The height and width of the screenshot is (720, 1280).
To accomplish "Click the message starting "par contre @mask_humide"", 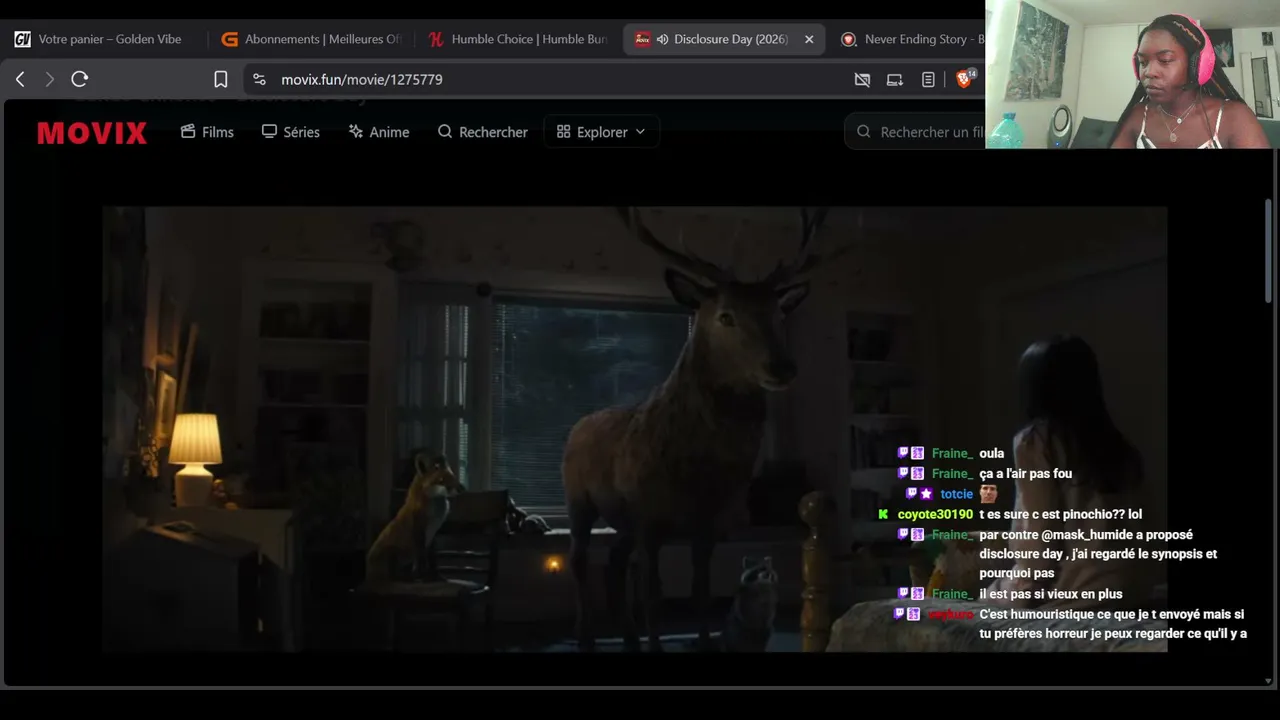I will pyautogui.click(x=1098, y=554).
